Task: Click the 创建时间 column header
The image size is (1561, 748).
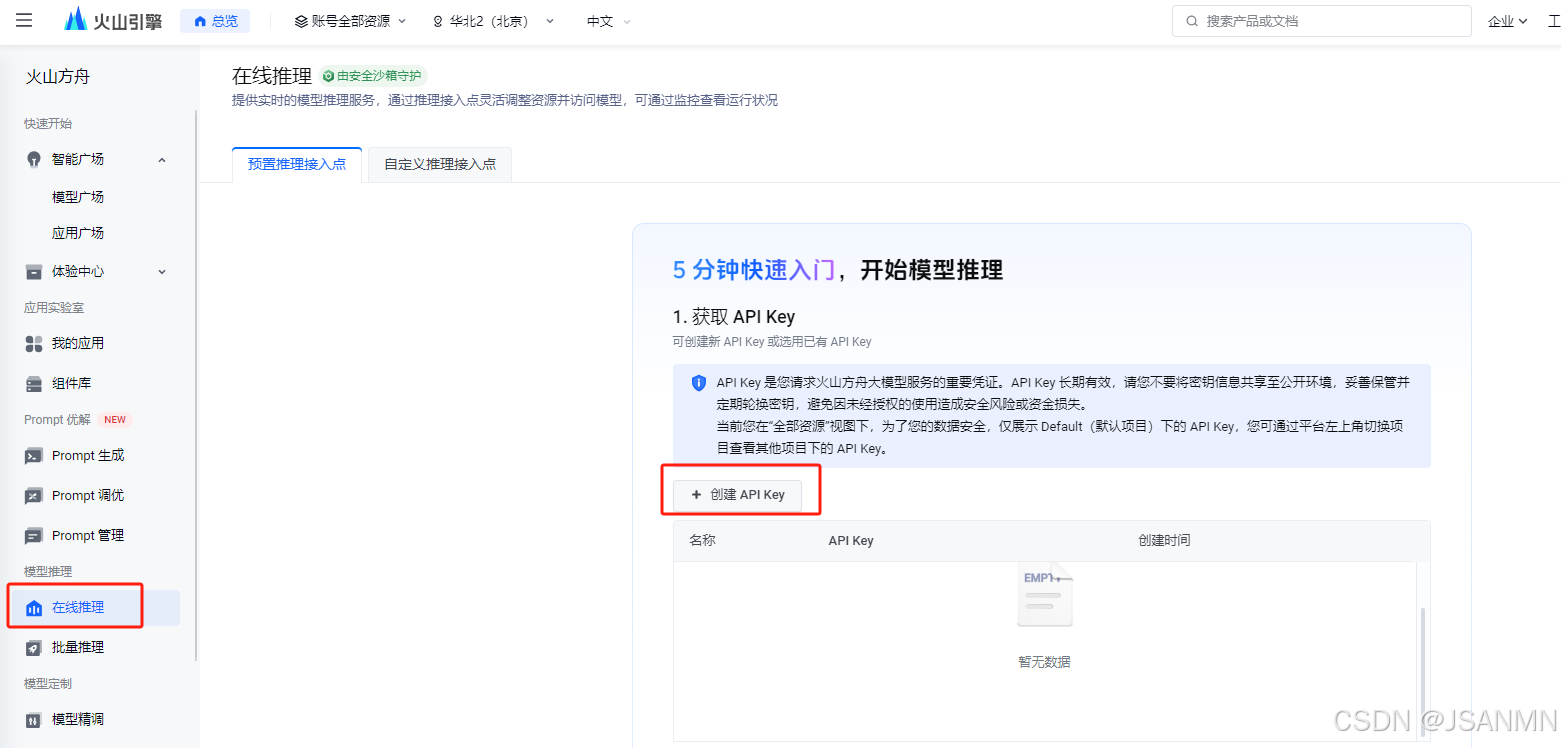Action: click(1164, 540)
